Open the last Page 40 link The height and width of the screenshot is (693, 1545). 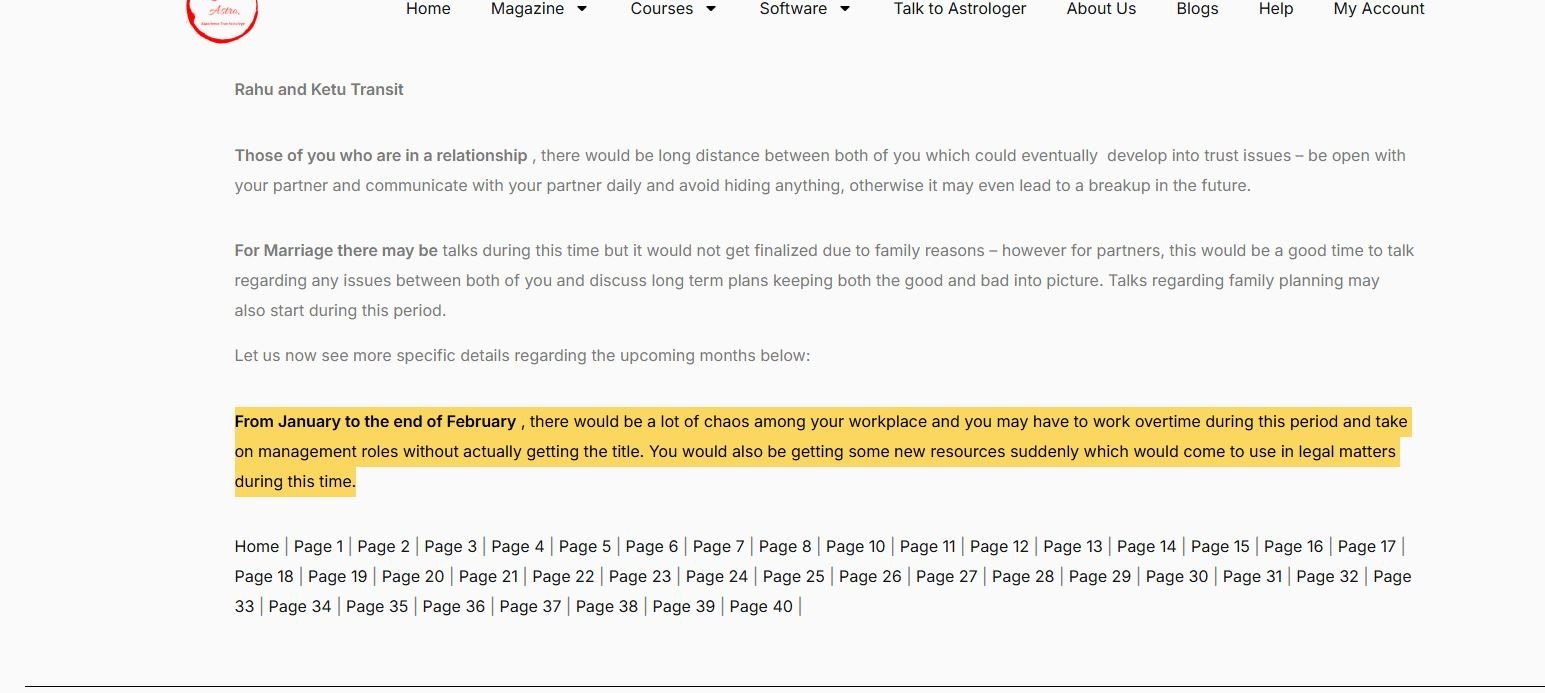click(x=761, y=606)
